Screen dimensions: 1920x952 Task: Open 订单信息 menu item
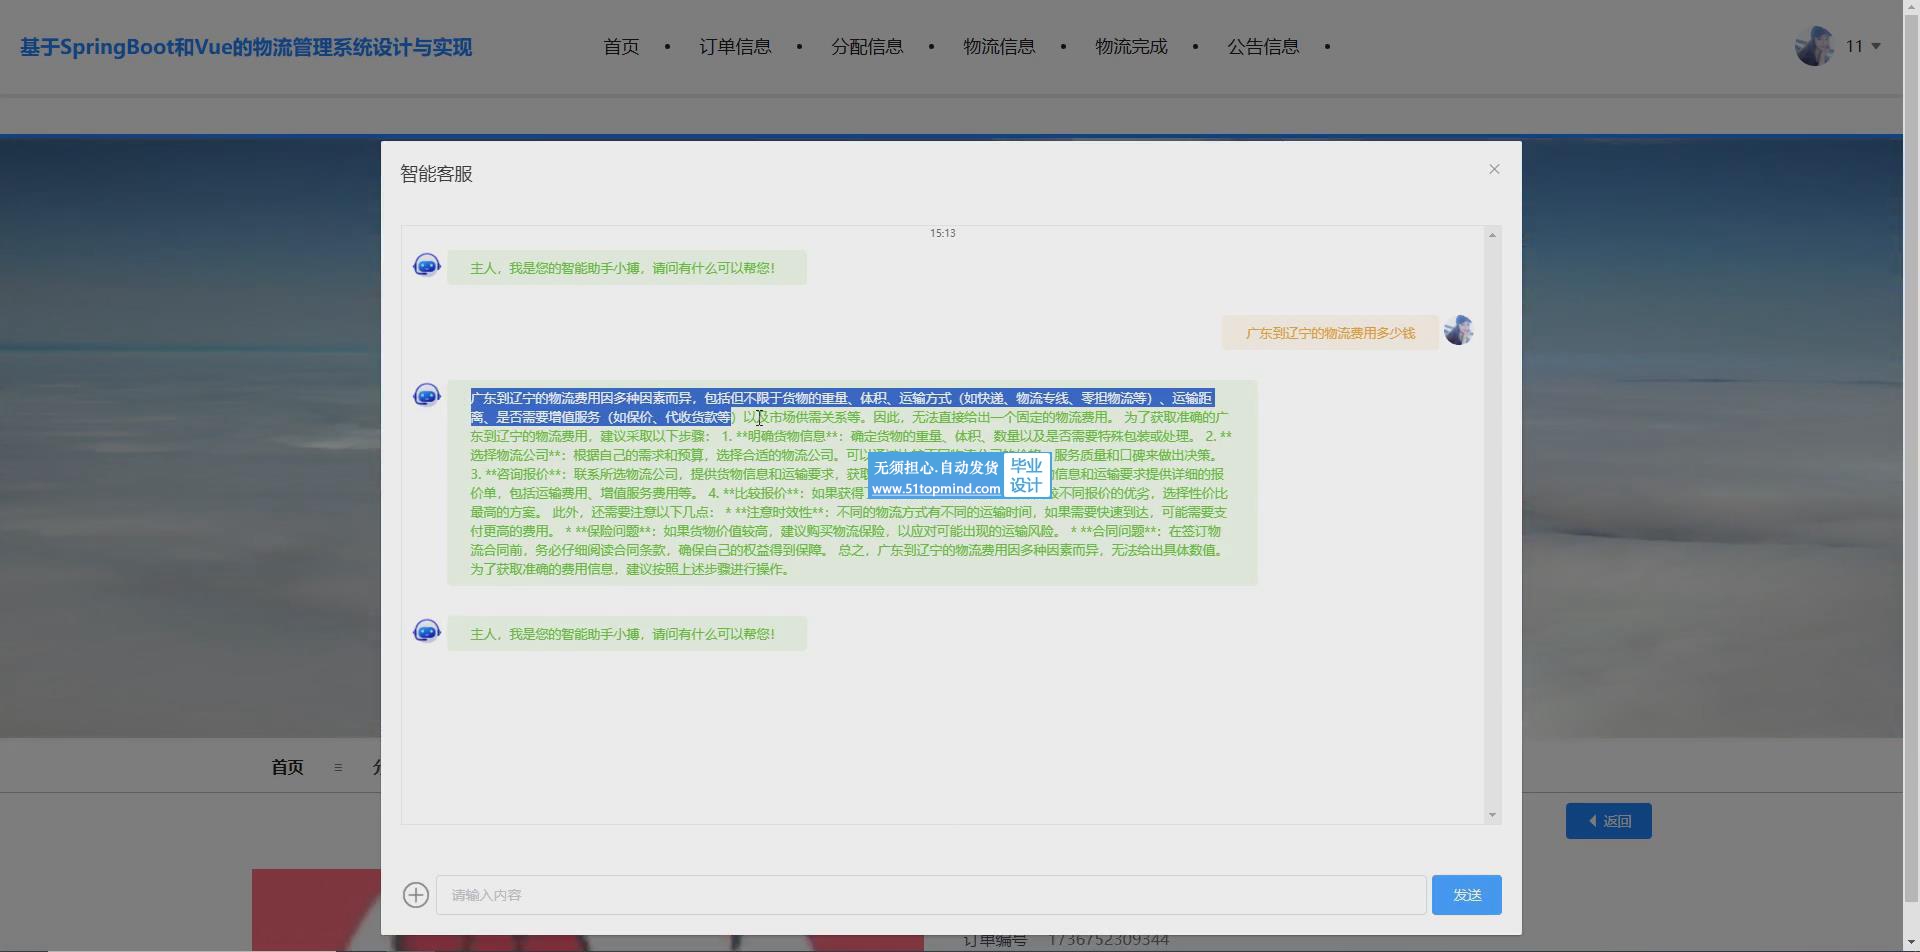click(x=735, y=47)
